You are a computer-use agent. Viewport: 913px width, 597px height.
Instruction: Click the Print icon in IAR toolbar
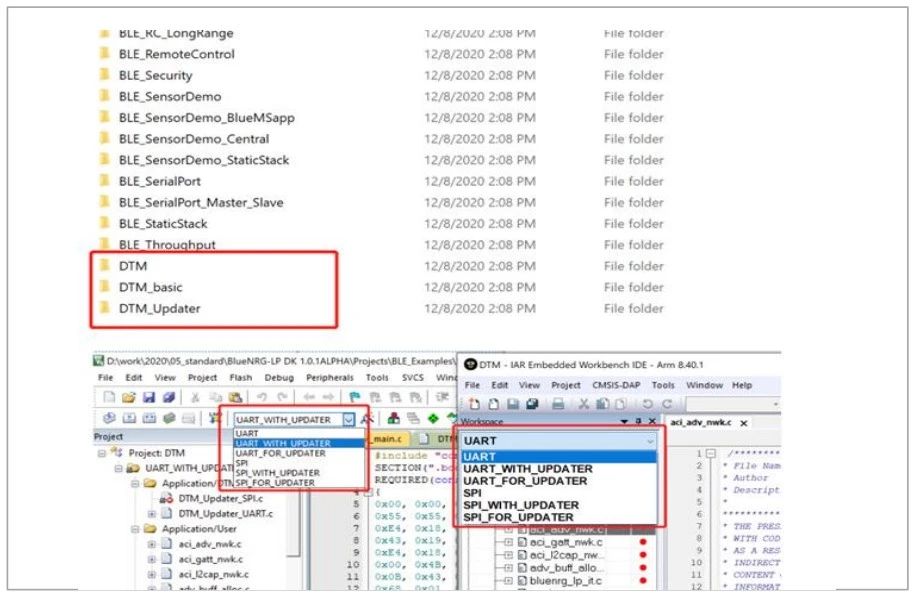(558, 404)
